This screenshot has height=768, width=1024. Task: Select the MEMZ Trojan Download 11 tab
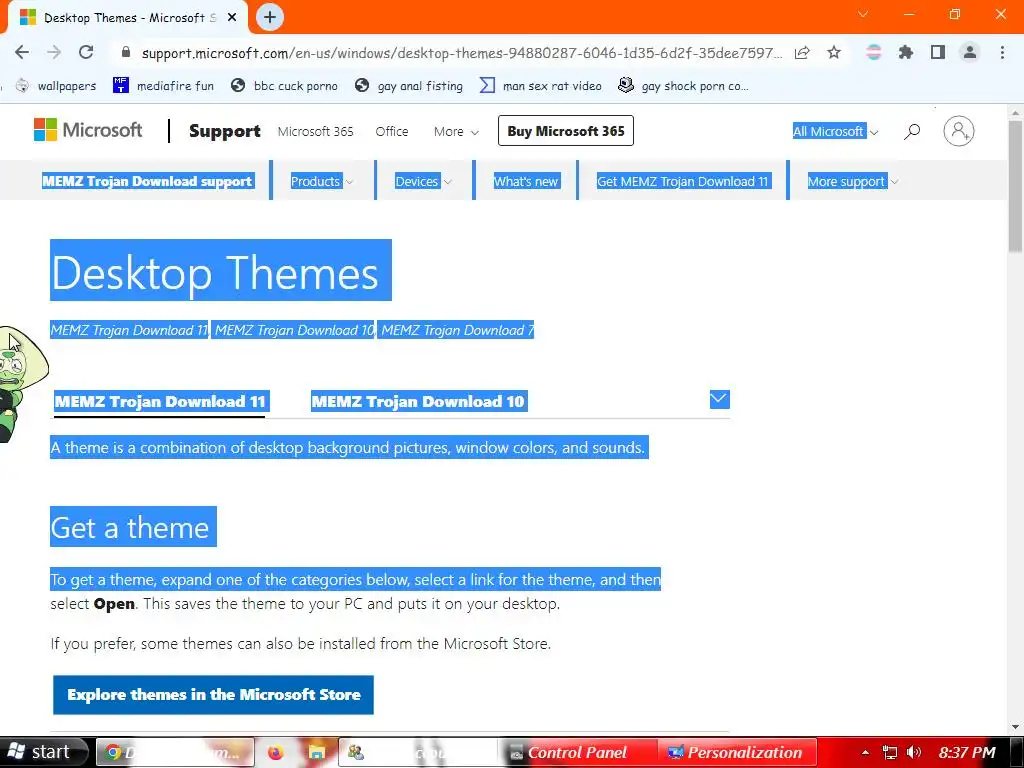coord(160,401)
